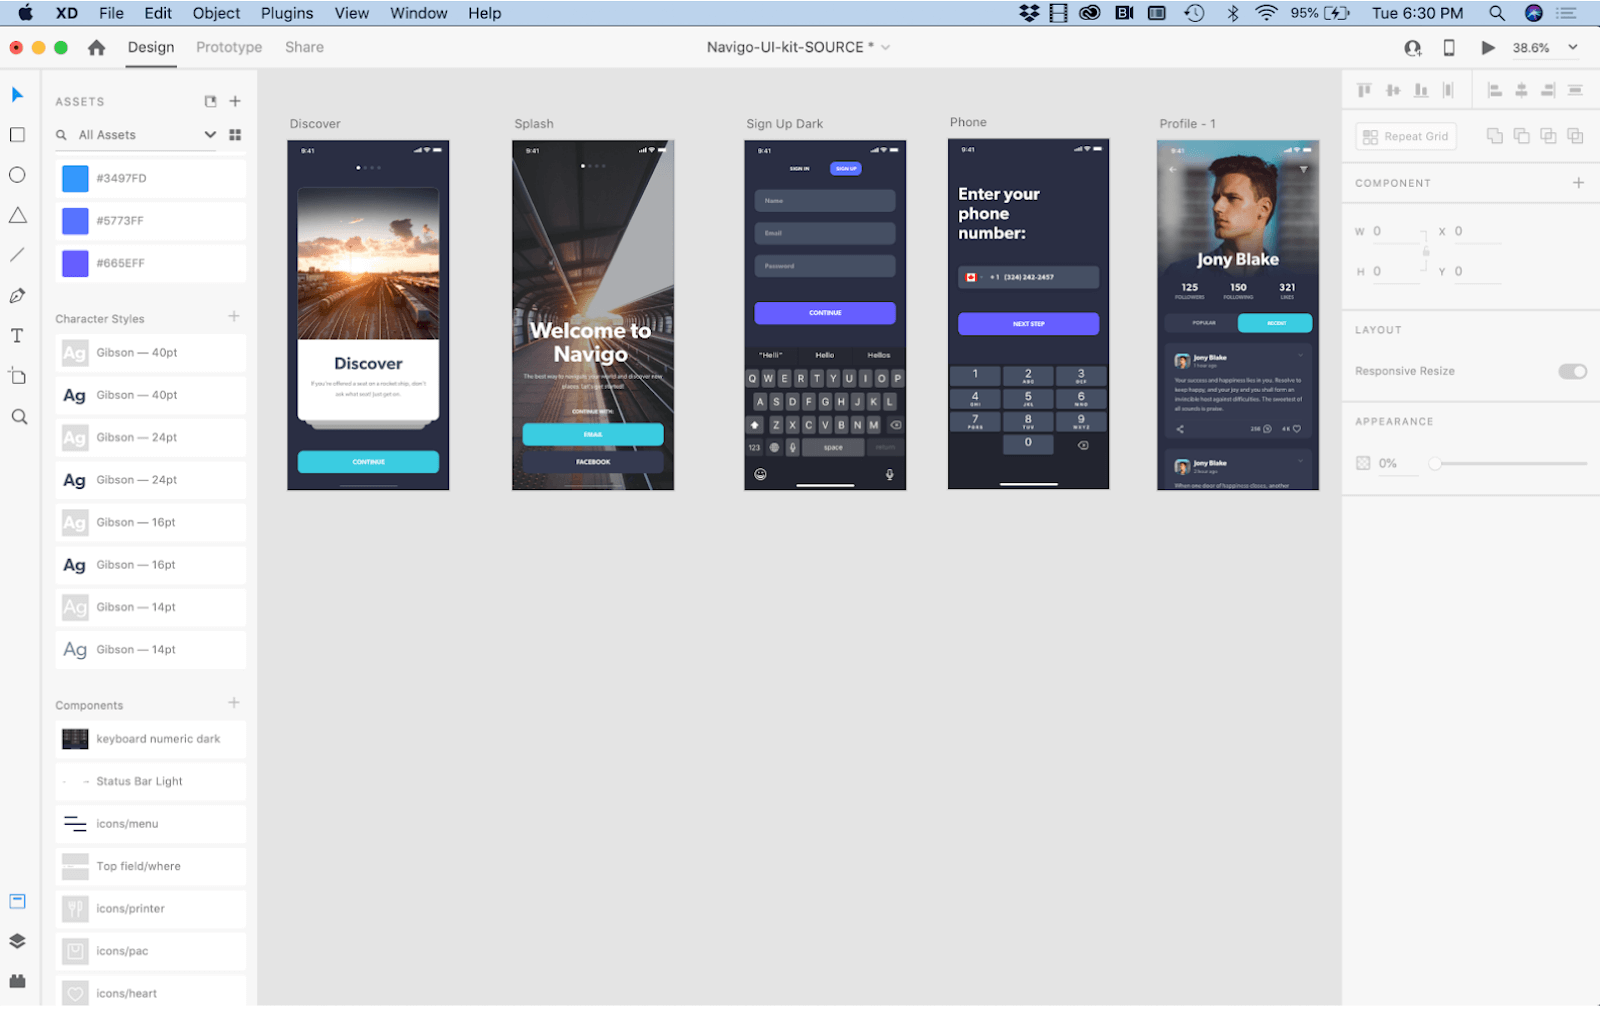
Task: Adjust the opacity slider in Appearance
Action: [x=1435, y=463]
